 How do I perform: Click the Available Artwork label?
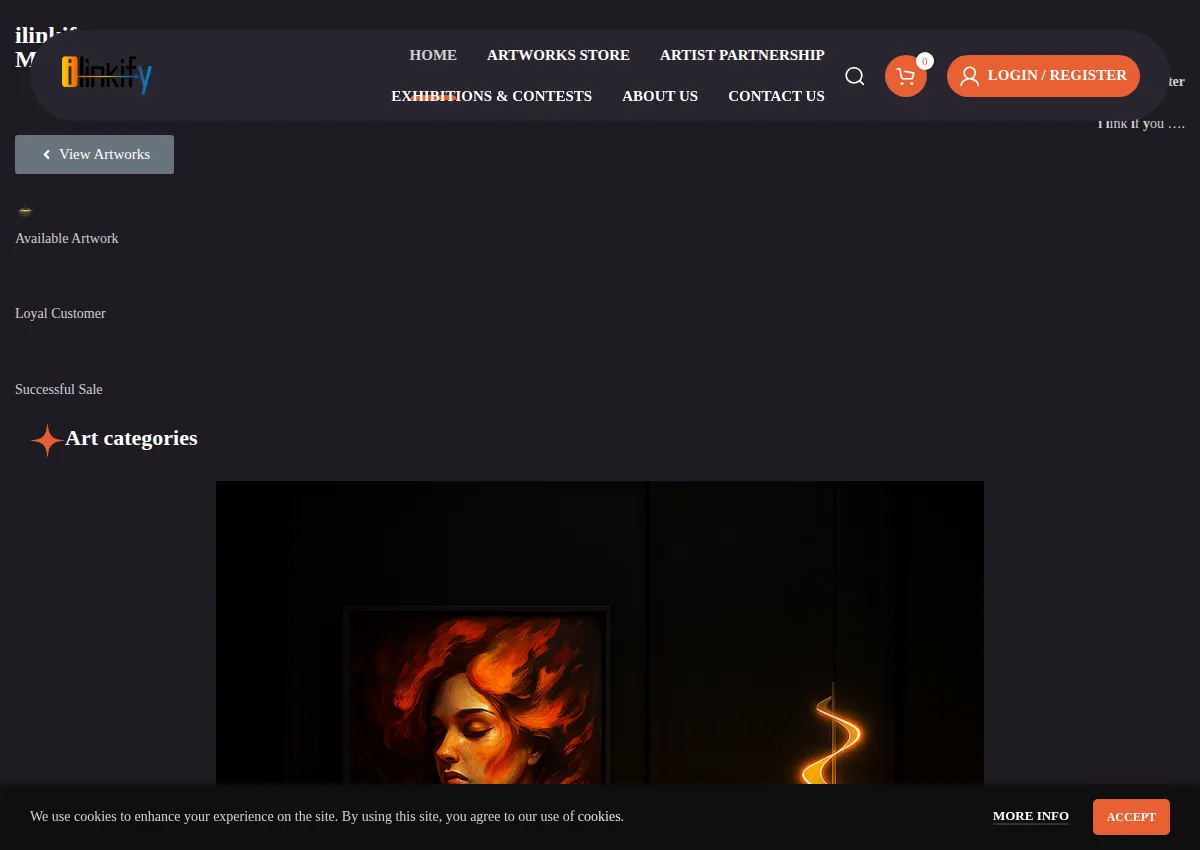pos(67,238)
